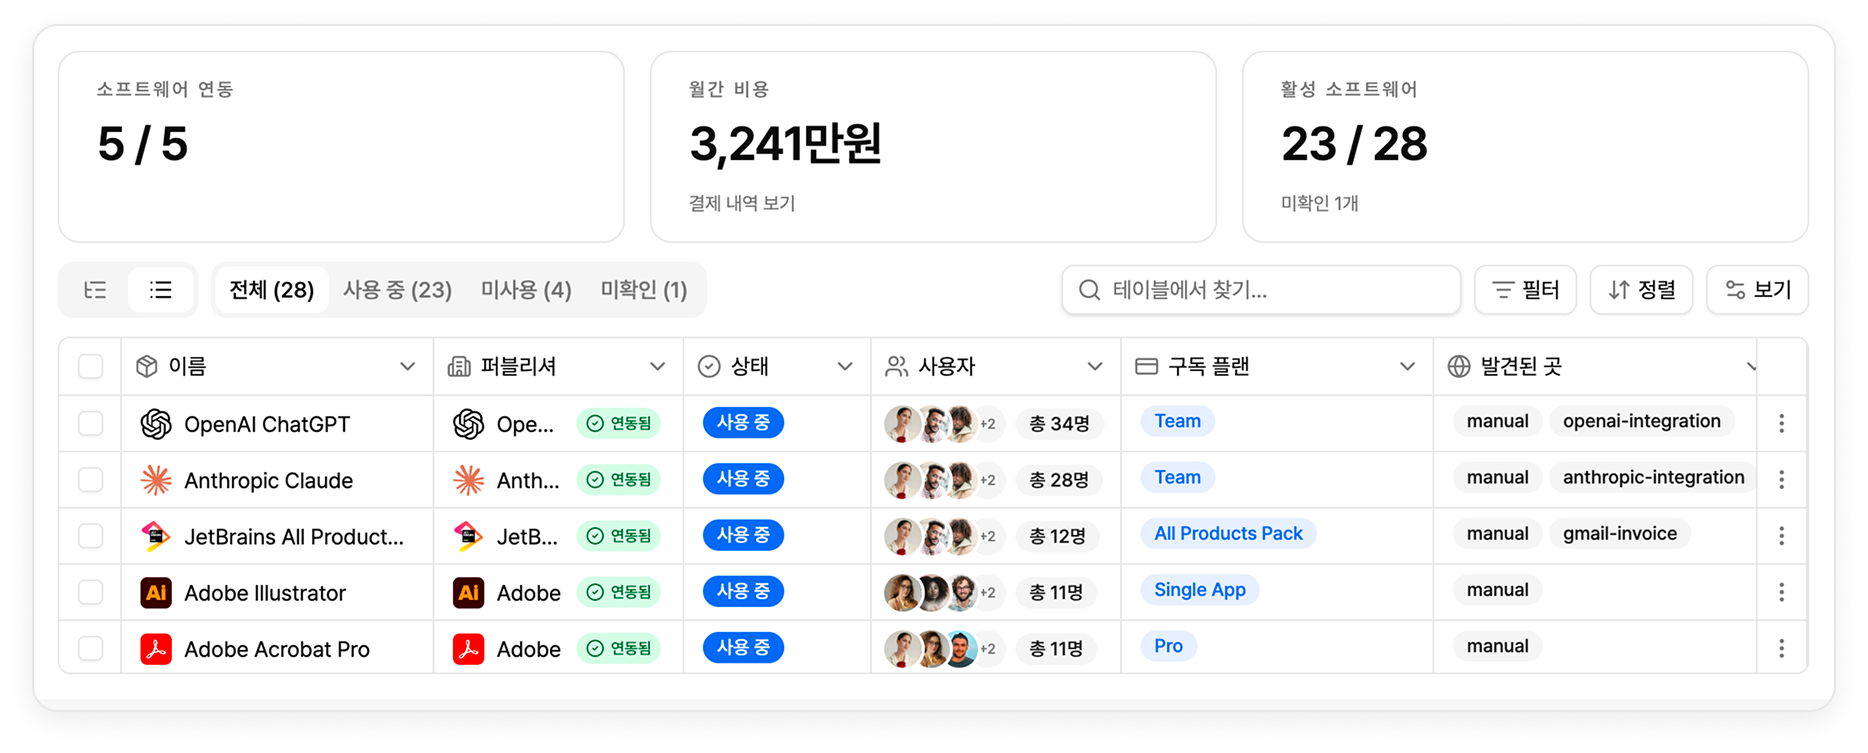This screenshot has height=753, width=1868.
Task: Click the OpenAI ChatGPT logo in name column
Action: coord(156,424)
